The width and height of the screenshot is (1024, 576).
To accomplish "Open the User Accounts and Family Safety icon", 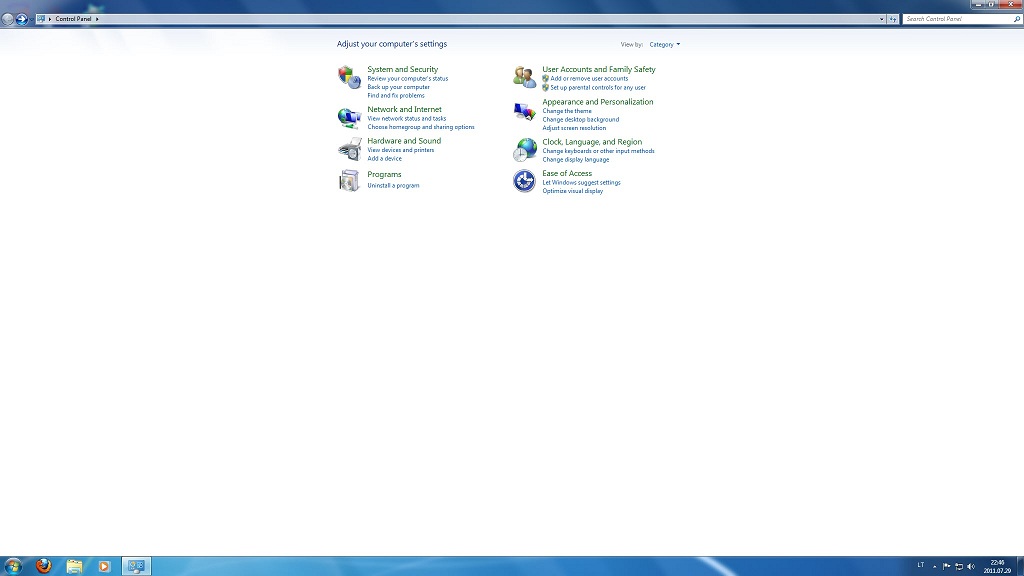I will pos(524,77).
